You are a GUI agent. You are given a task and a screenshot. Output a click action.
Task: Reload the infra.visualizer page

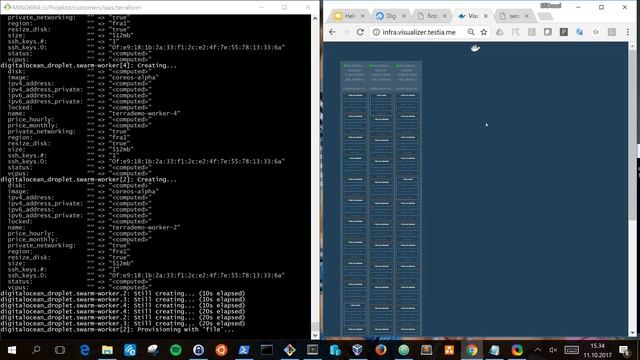(360, 32)
